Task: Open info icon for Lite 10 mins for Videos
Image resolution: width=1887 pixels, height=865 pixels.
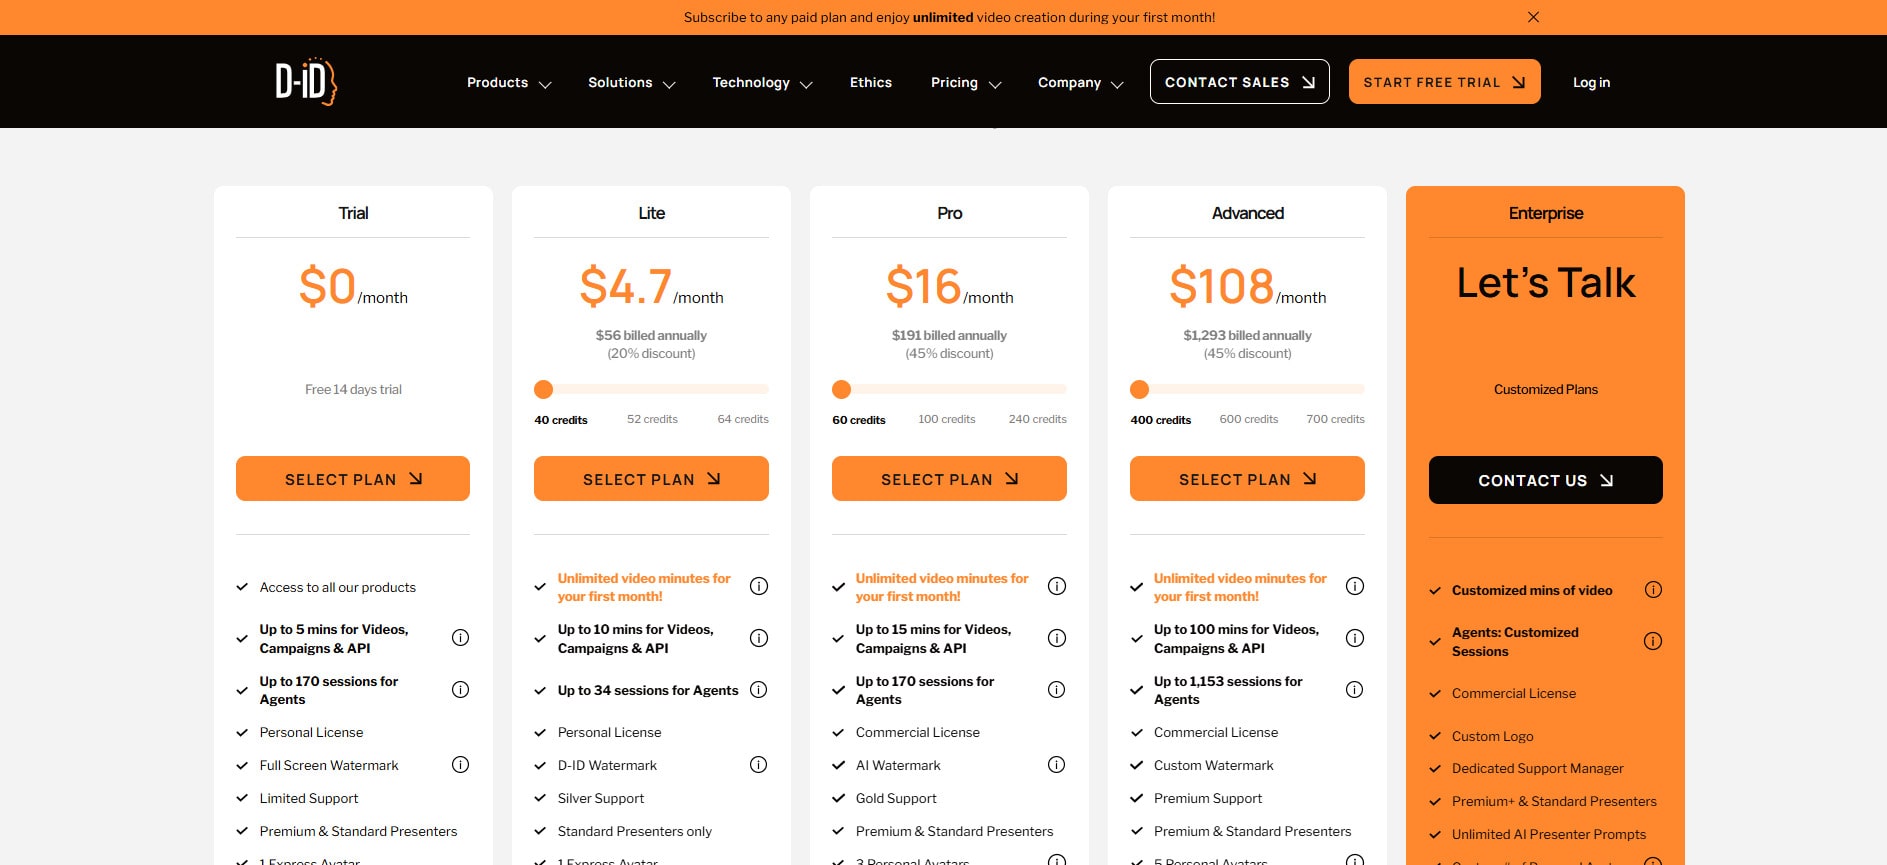Action: 759,638
